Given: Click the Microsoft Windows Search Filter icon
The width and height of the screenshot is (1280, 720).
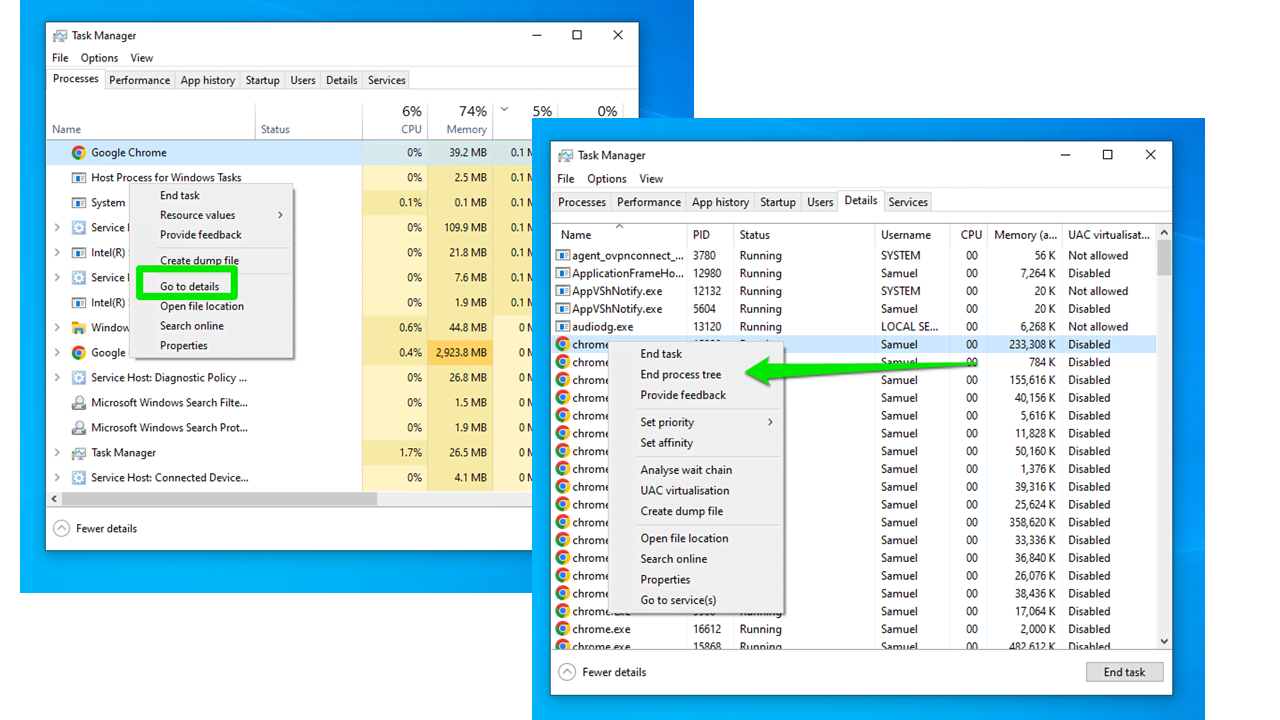Looking at the screenshot, I should click(x=78, y=403).
